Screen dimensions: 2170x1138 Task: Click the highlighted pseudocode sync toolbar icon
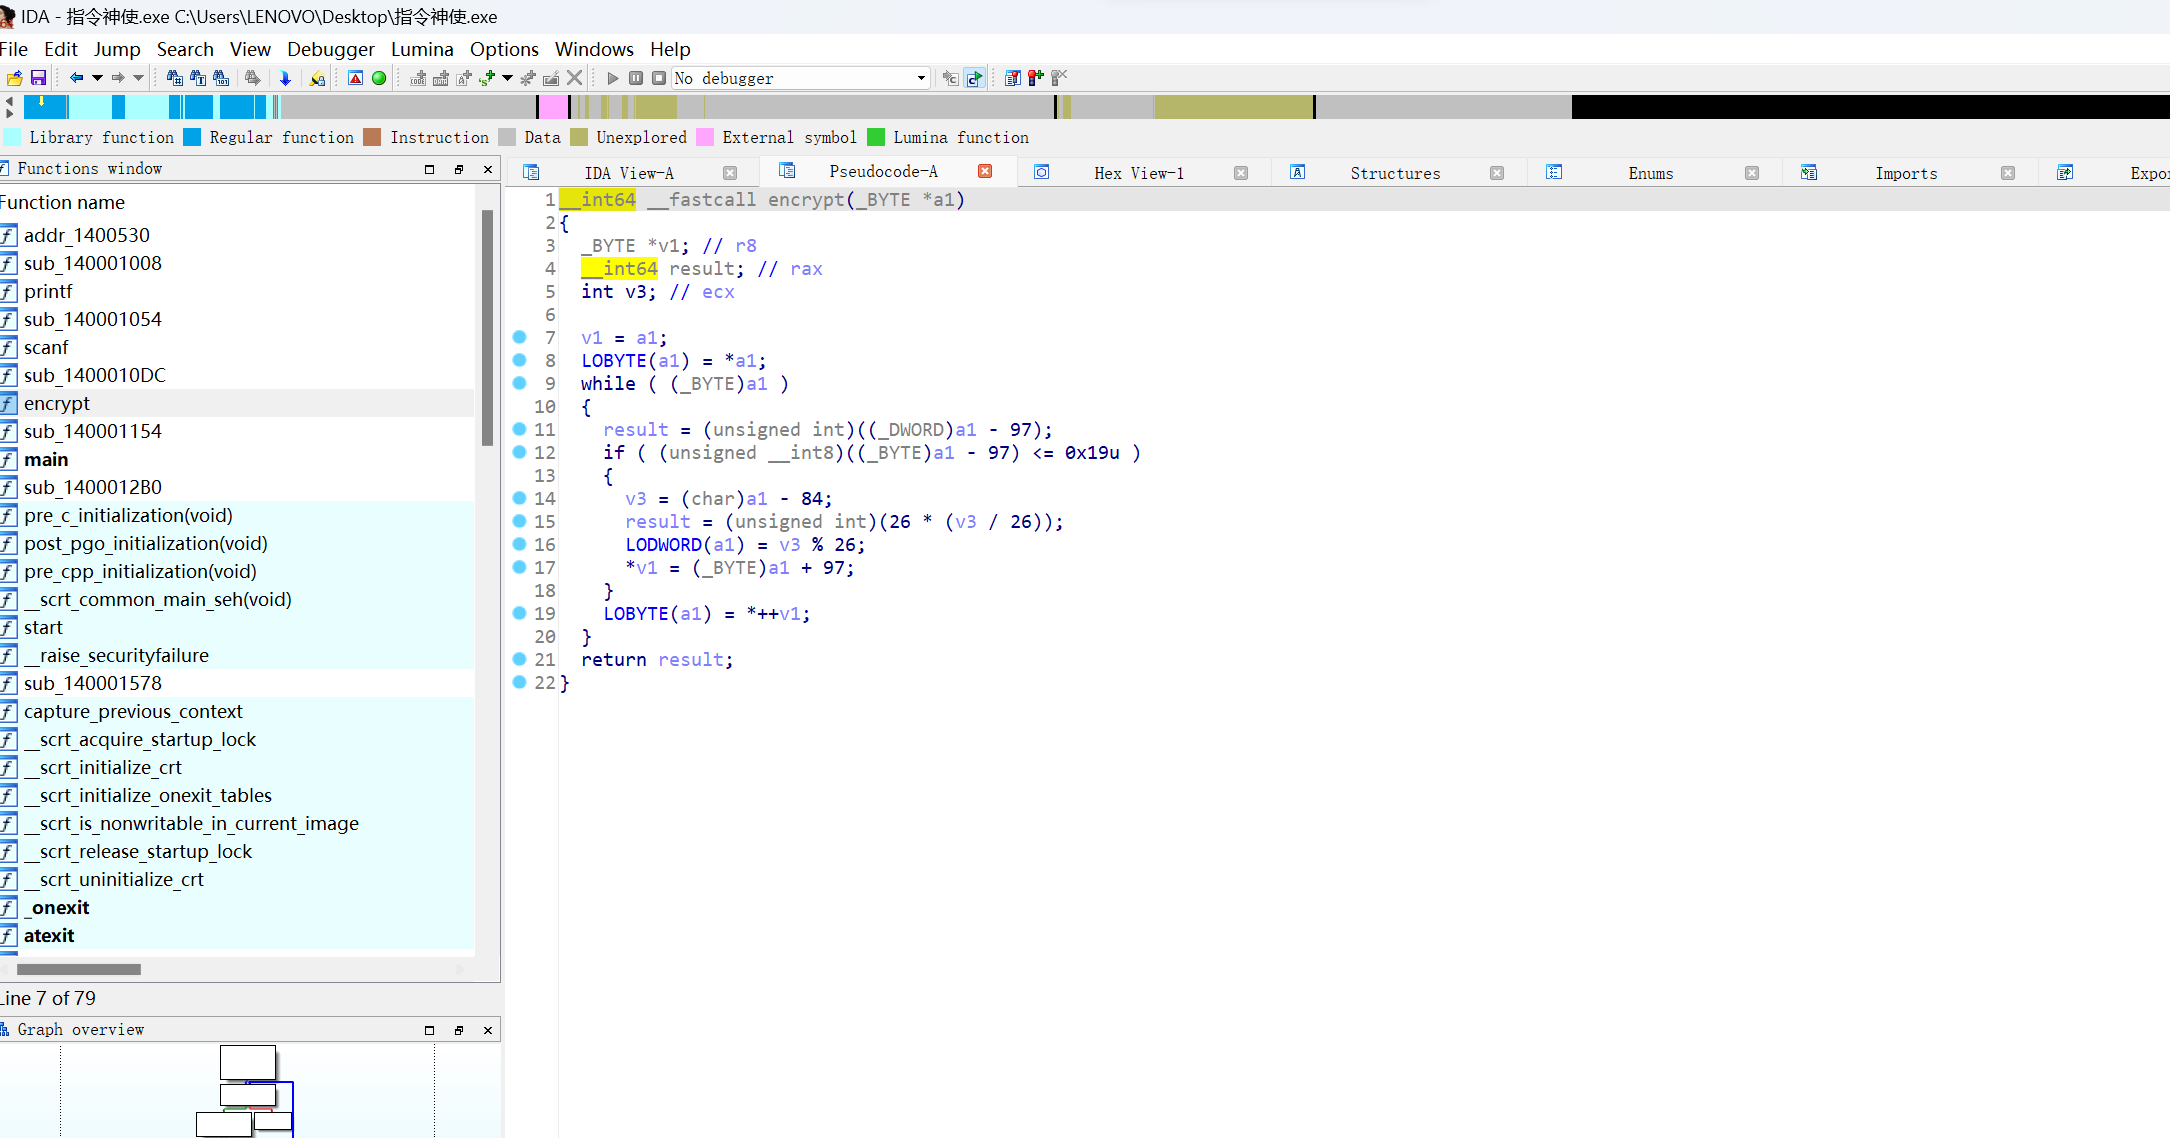tap(974, 78)
